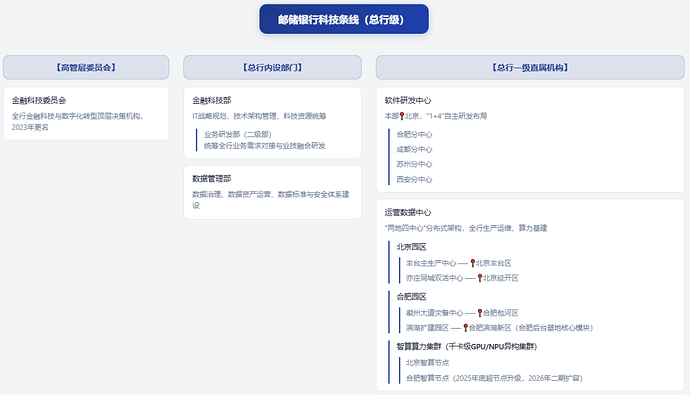Screen dimensions: 690x395
Task: Select the 【高管层委员会】 column header
Action: 86,67
